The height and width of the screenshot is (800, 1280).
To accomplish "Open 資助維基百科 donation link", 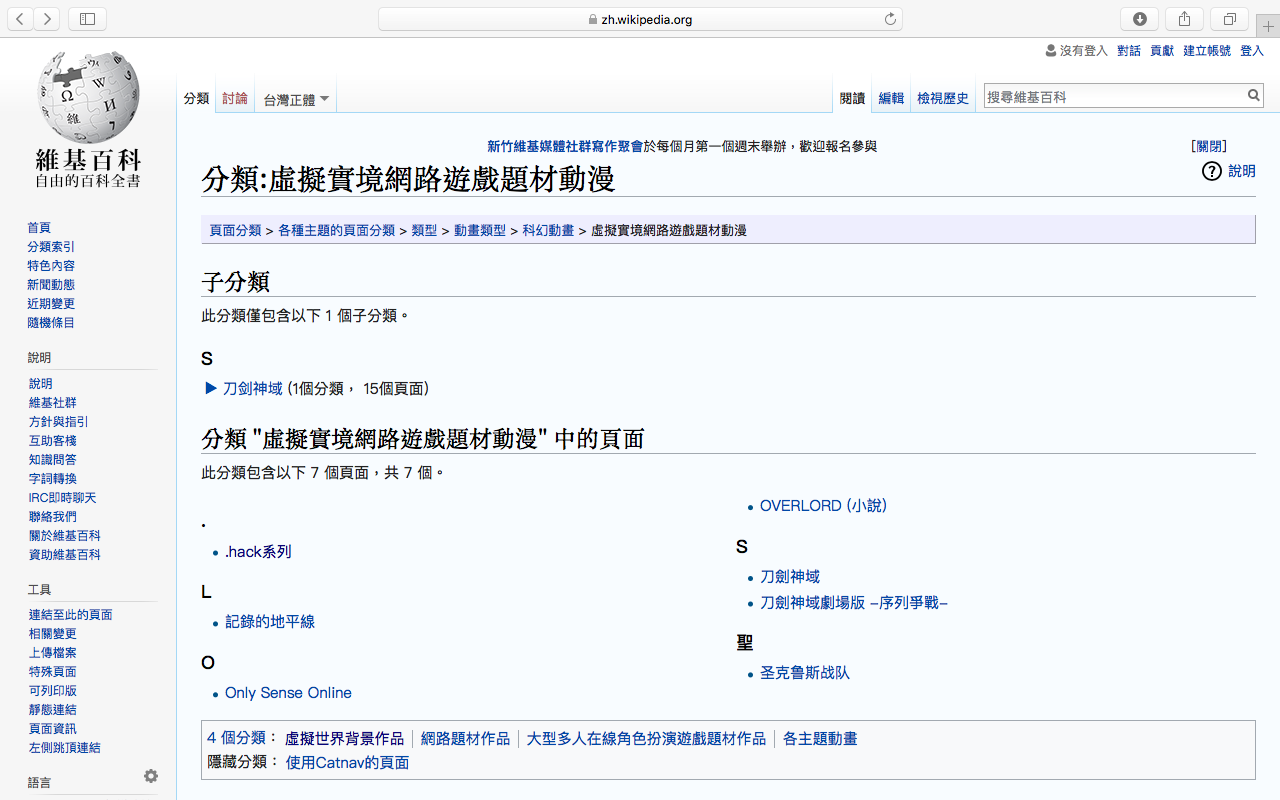I will point(65,555).
